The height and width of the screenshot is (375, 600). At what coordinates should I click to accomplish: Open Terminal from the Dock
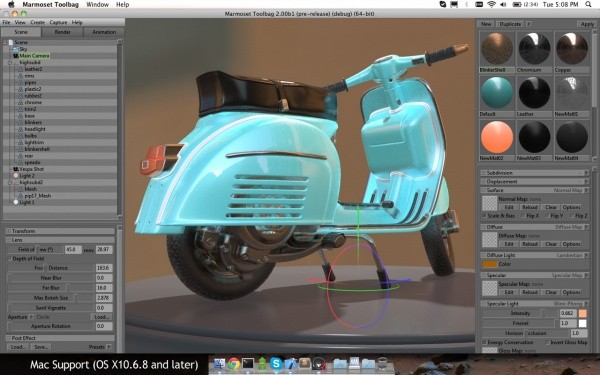click(x=248, y=364)
